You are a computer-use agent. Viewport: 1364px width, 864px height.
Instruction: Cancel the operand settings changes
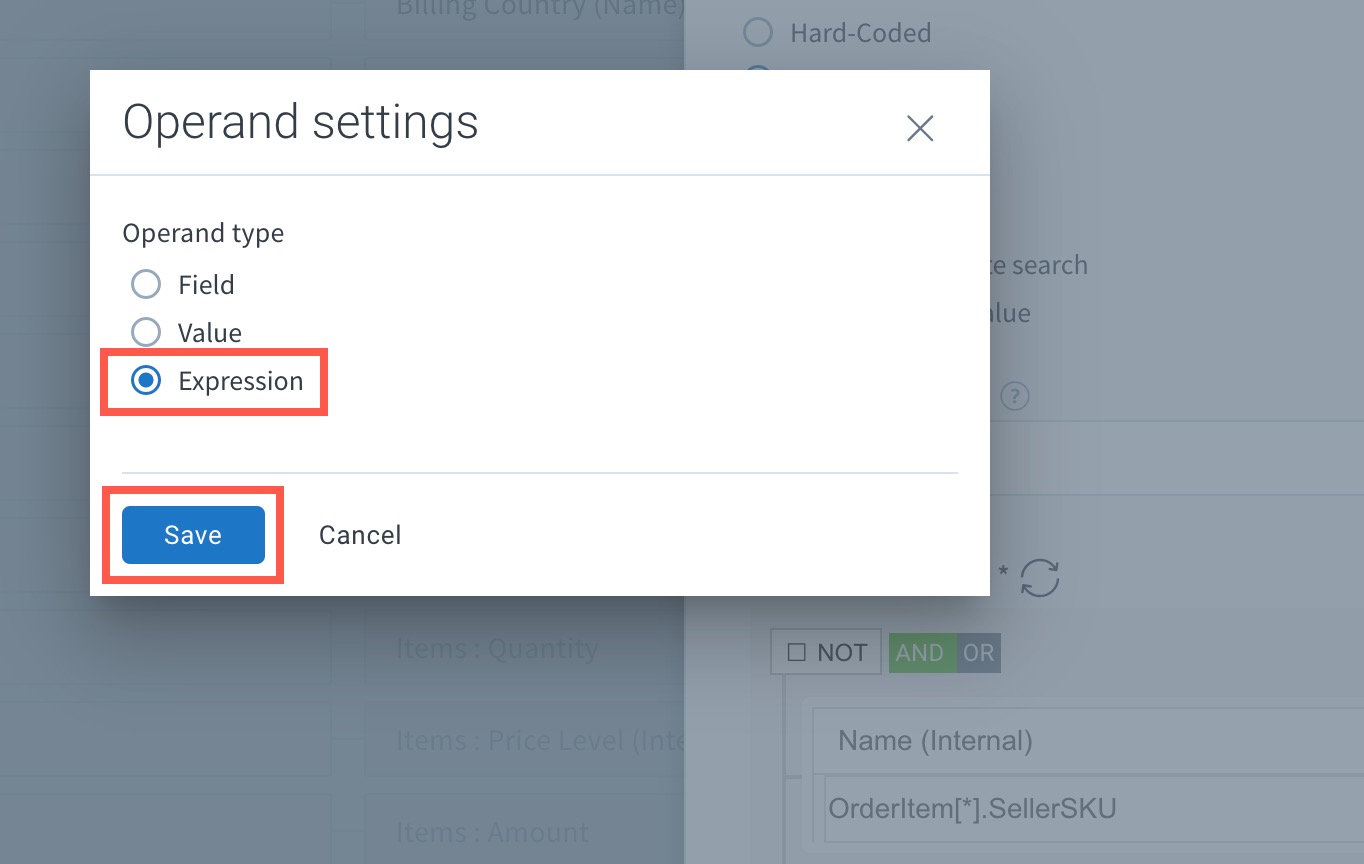359,534
